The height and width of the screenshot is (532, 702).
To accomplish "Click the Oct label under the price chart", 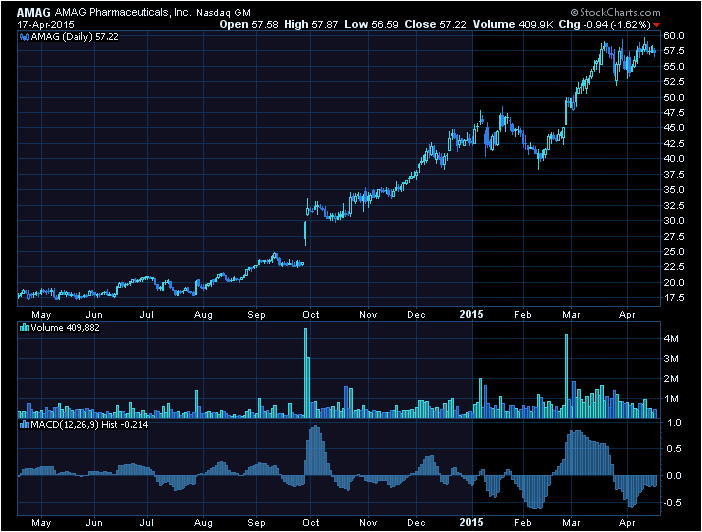I will click(x=311, y=315).
